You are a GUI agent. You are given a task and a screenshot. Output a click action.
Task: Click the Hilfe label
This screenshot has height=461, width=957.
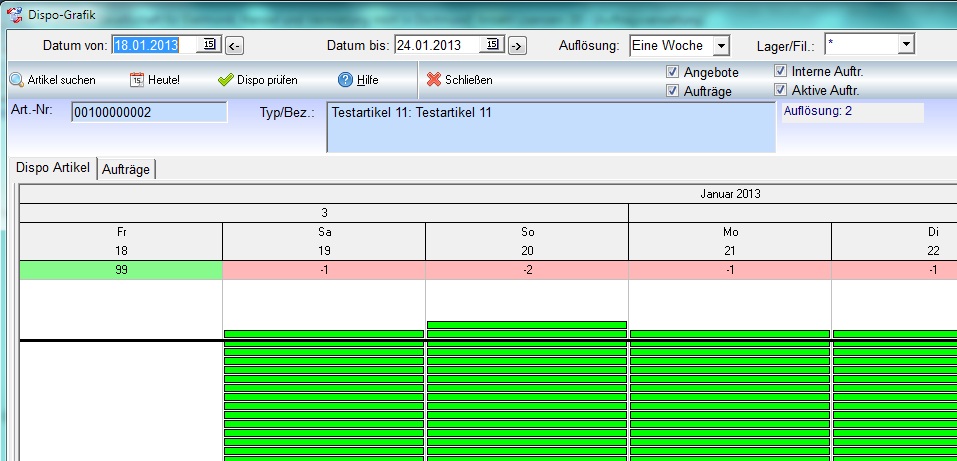pos(367,80)
